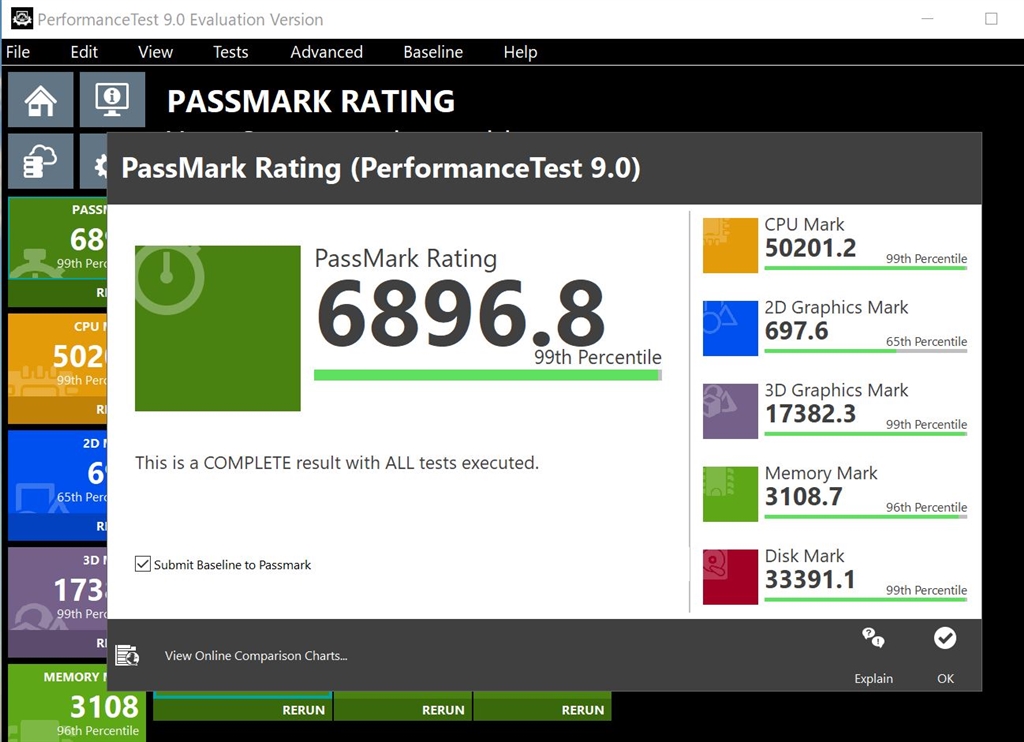
Task: Select the orange CPU Mark icon
Action: [730, 245]
